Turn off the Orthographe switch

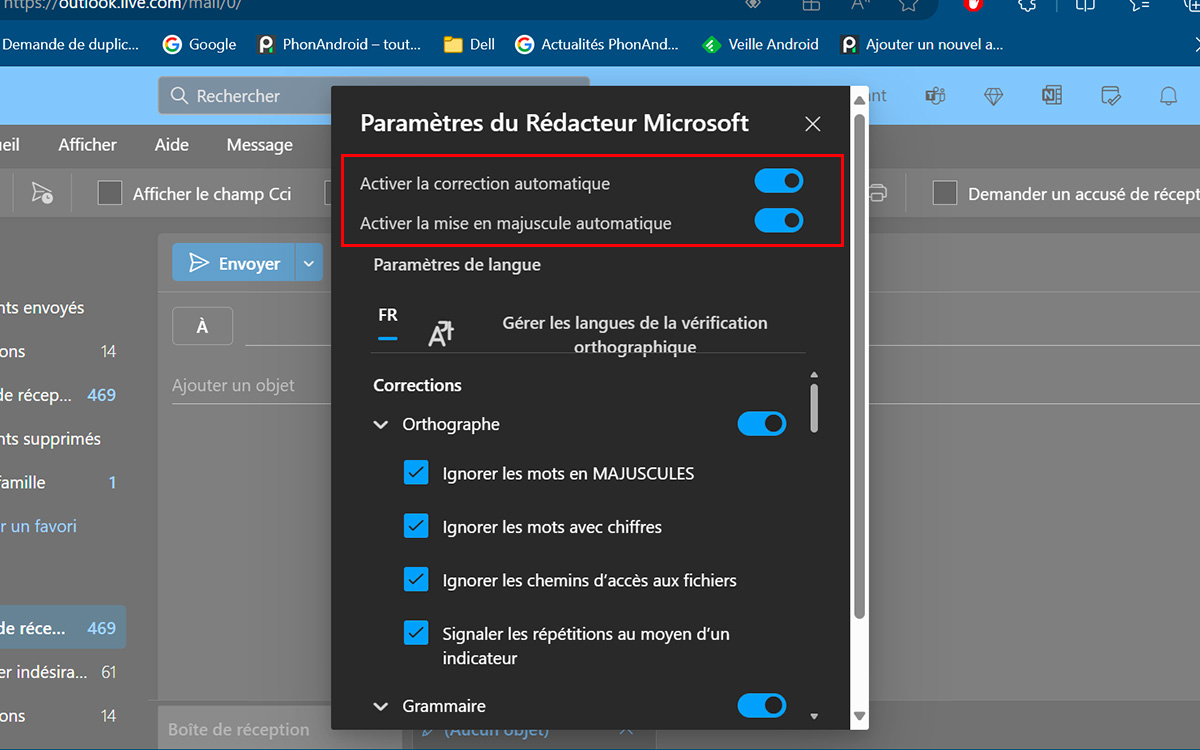click(762, 424)
